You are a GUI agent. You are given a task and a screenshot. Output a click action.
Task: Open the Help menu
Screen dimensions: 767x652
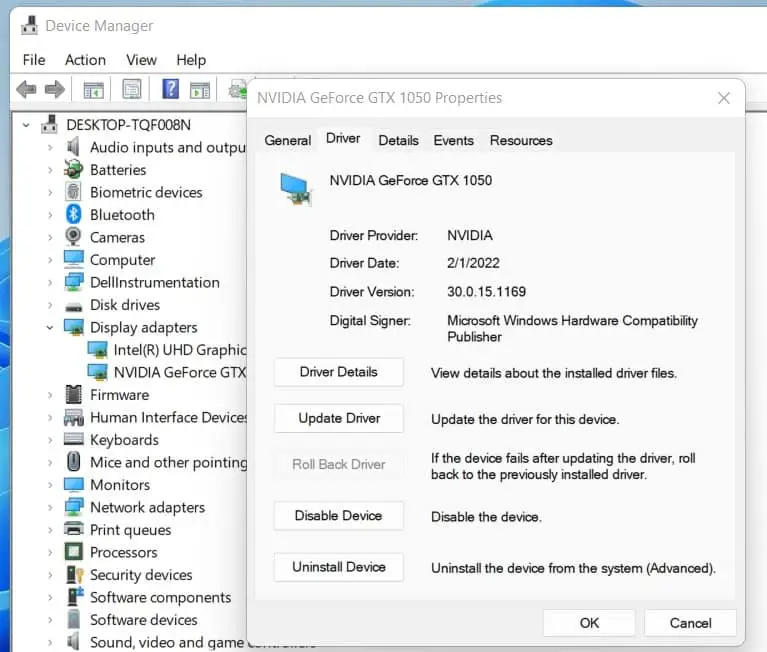coord(191,60)
